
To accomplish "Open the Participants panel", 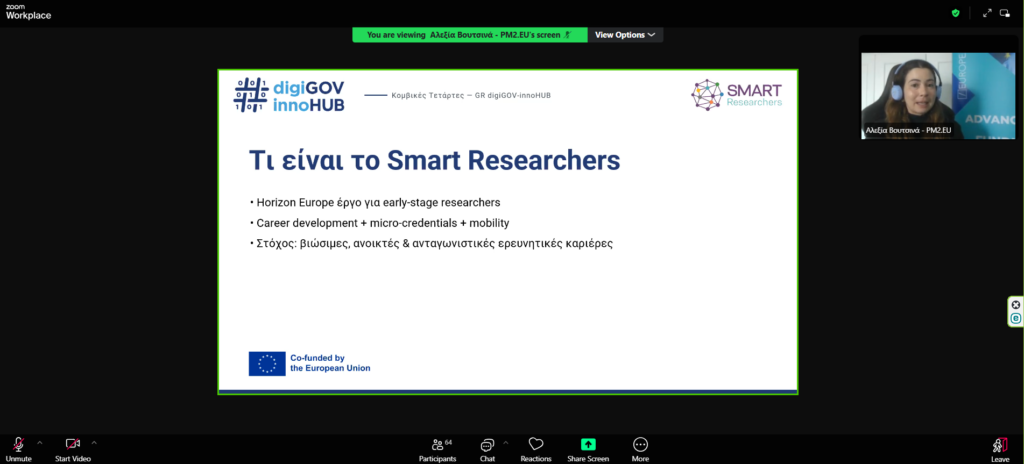I will click(437, 445).
